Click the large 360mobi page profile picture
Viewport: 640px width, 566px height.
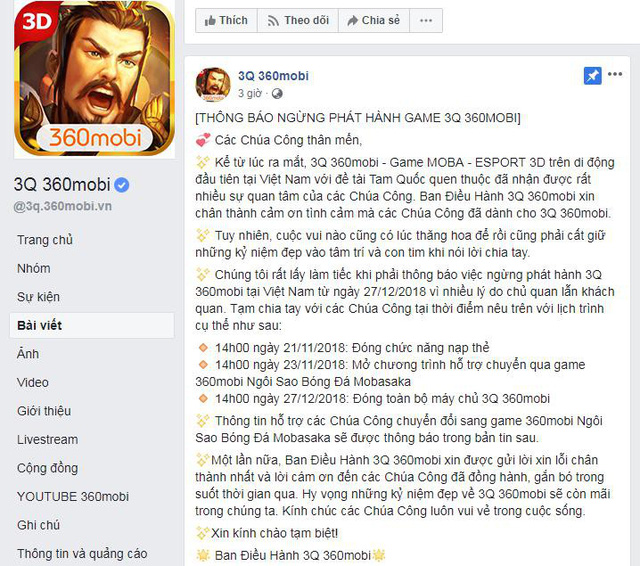click(x=94, y=79)
